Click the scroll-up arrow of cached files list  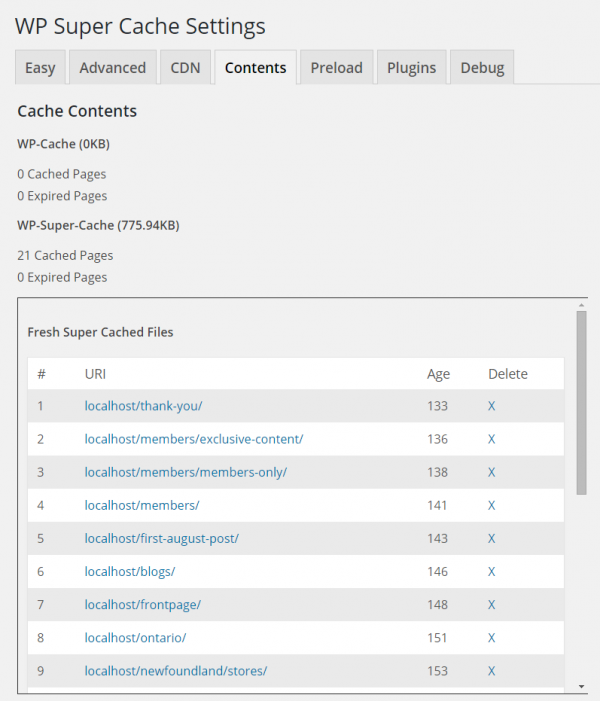click(x=581, y=305)
